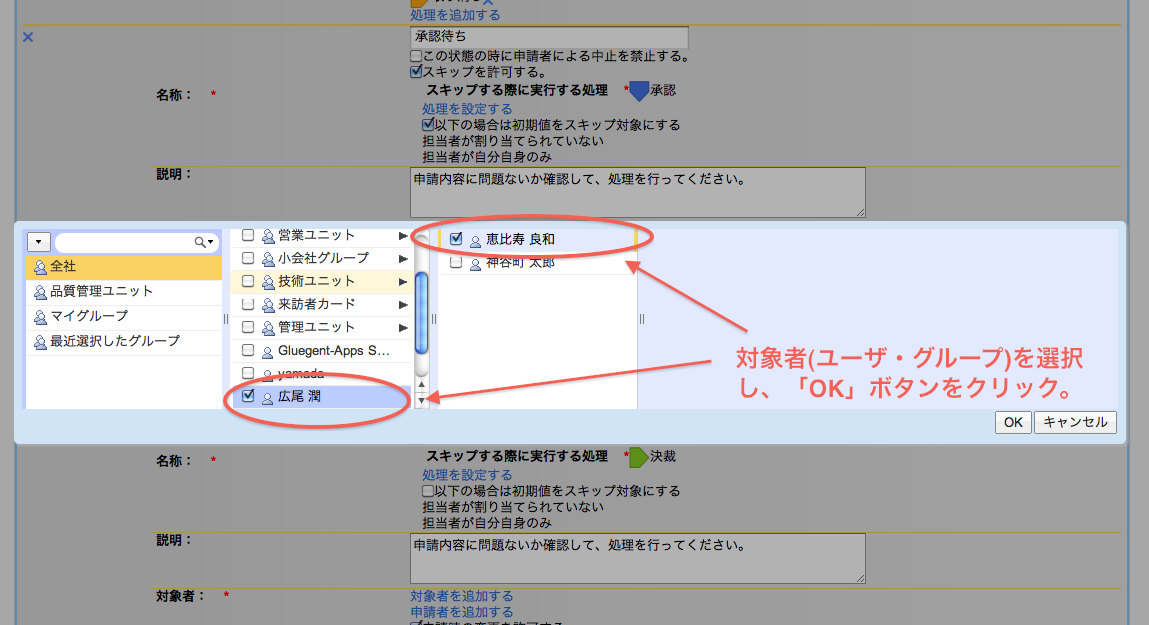
Task: Uncheck the 広尾 潤 checkbox
Action: [x=248, y=397]
